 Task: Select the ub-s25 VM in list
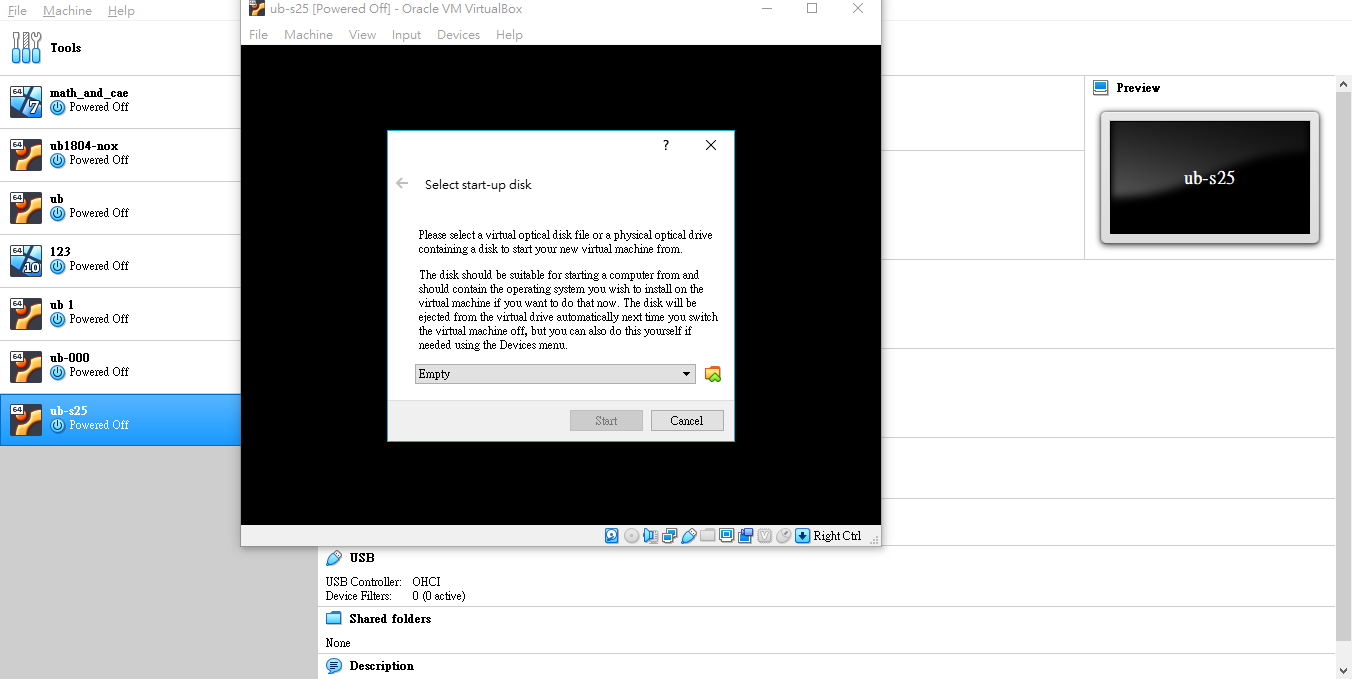tap(120, 420)
